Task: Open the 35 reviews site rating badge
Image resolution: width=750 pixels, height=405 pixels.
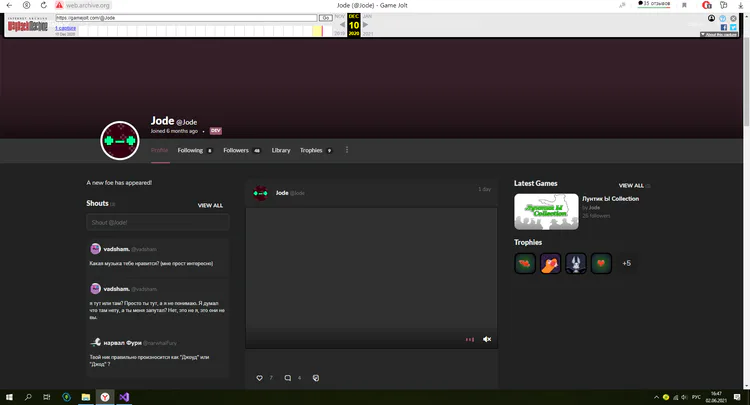Action: point(654,4)
